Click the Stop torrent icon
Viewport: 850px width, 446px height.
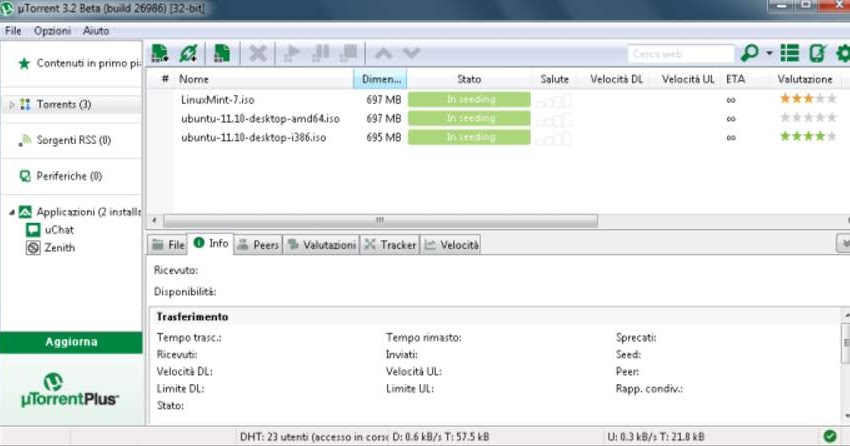point(349,53)
